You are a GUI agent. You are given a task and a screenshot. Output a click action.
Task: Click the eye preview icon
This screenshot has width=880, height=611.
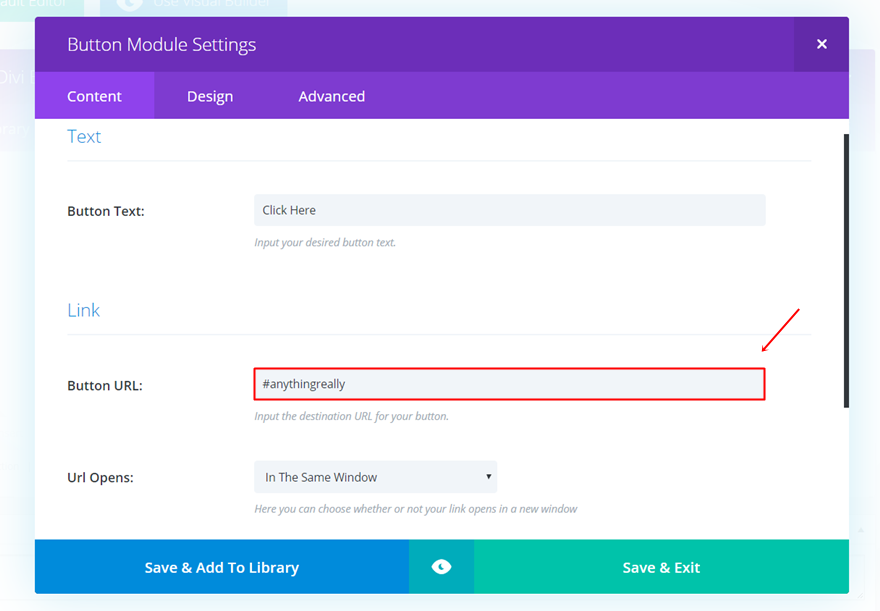pyautogui.click(x=441, y=567)
